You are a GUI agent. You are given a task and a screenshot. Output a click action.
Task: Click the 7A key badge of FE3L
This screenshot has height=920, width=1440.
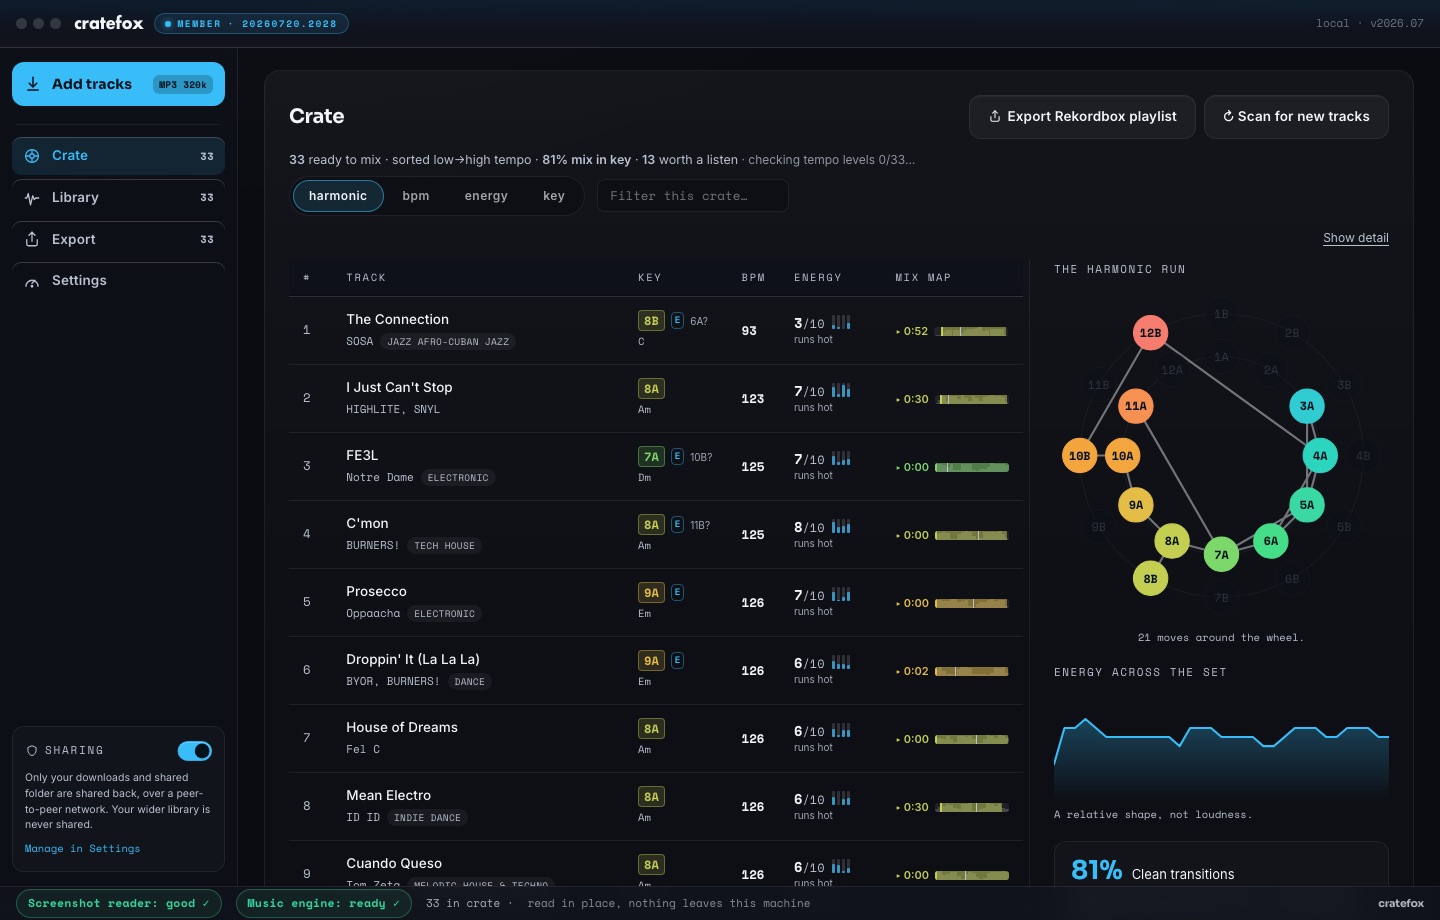tap(651, 457)
